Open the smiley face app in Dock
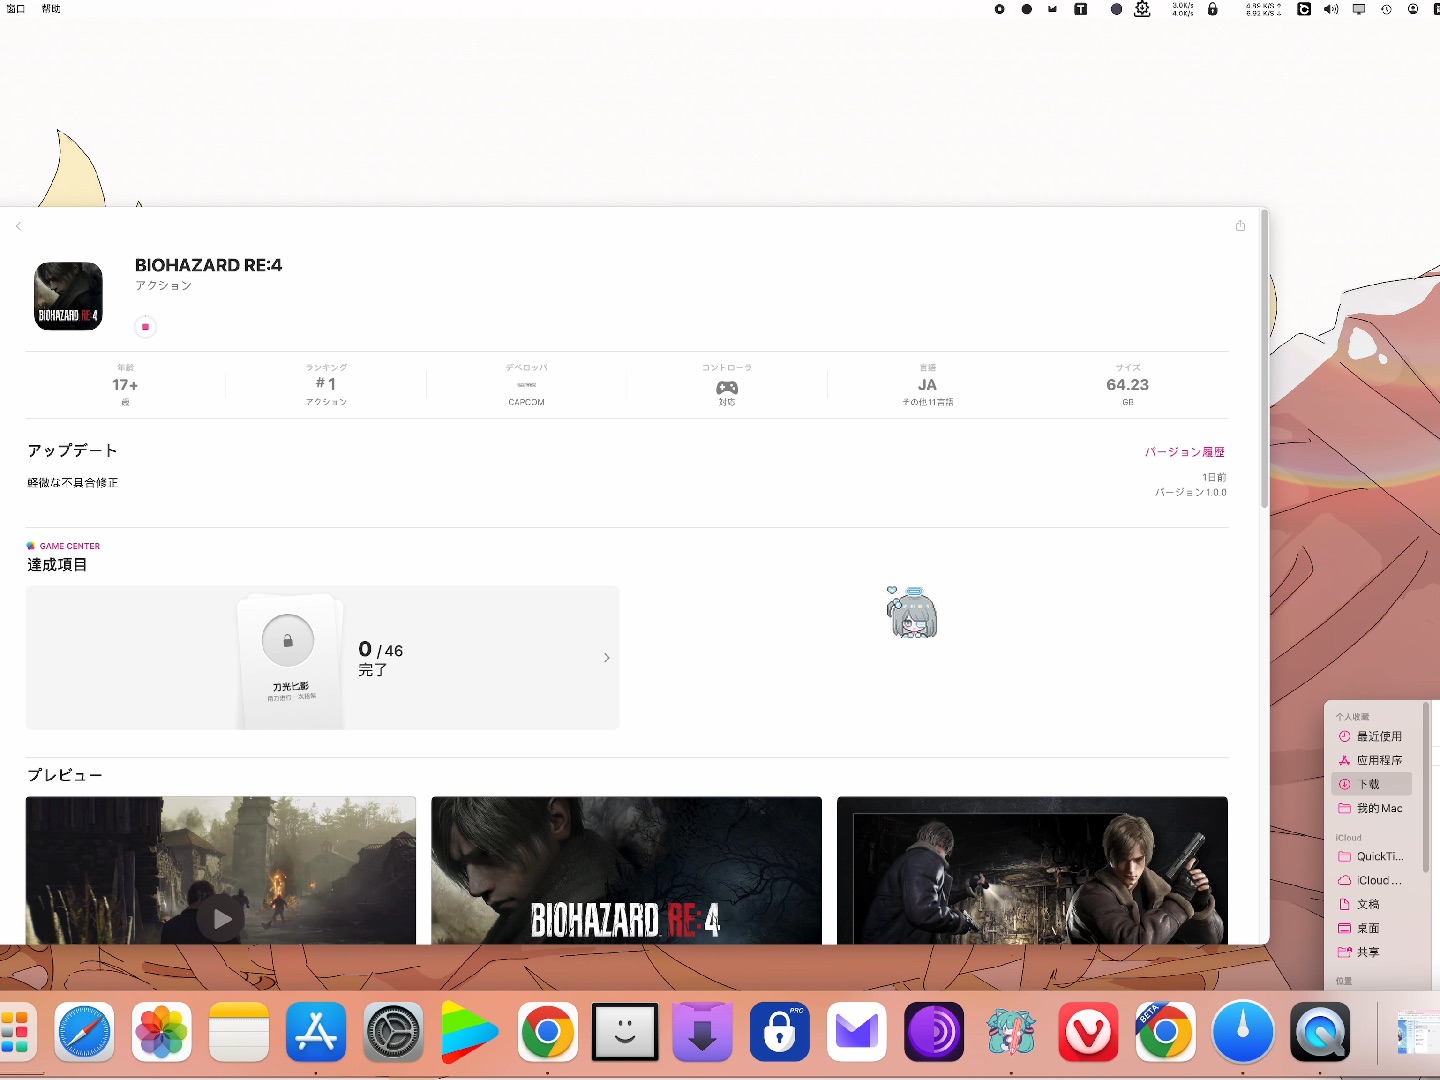This screenshot has width=1440, height=1080. click(x=625, y=1032)
